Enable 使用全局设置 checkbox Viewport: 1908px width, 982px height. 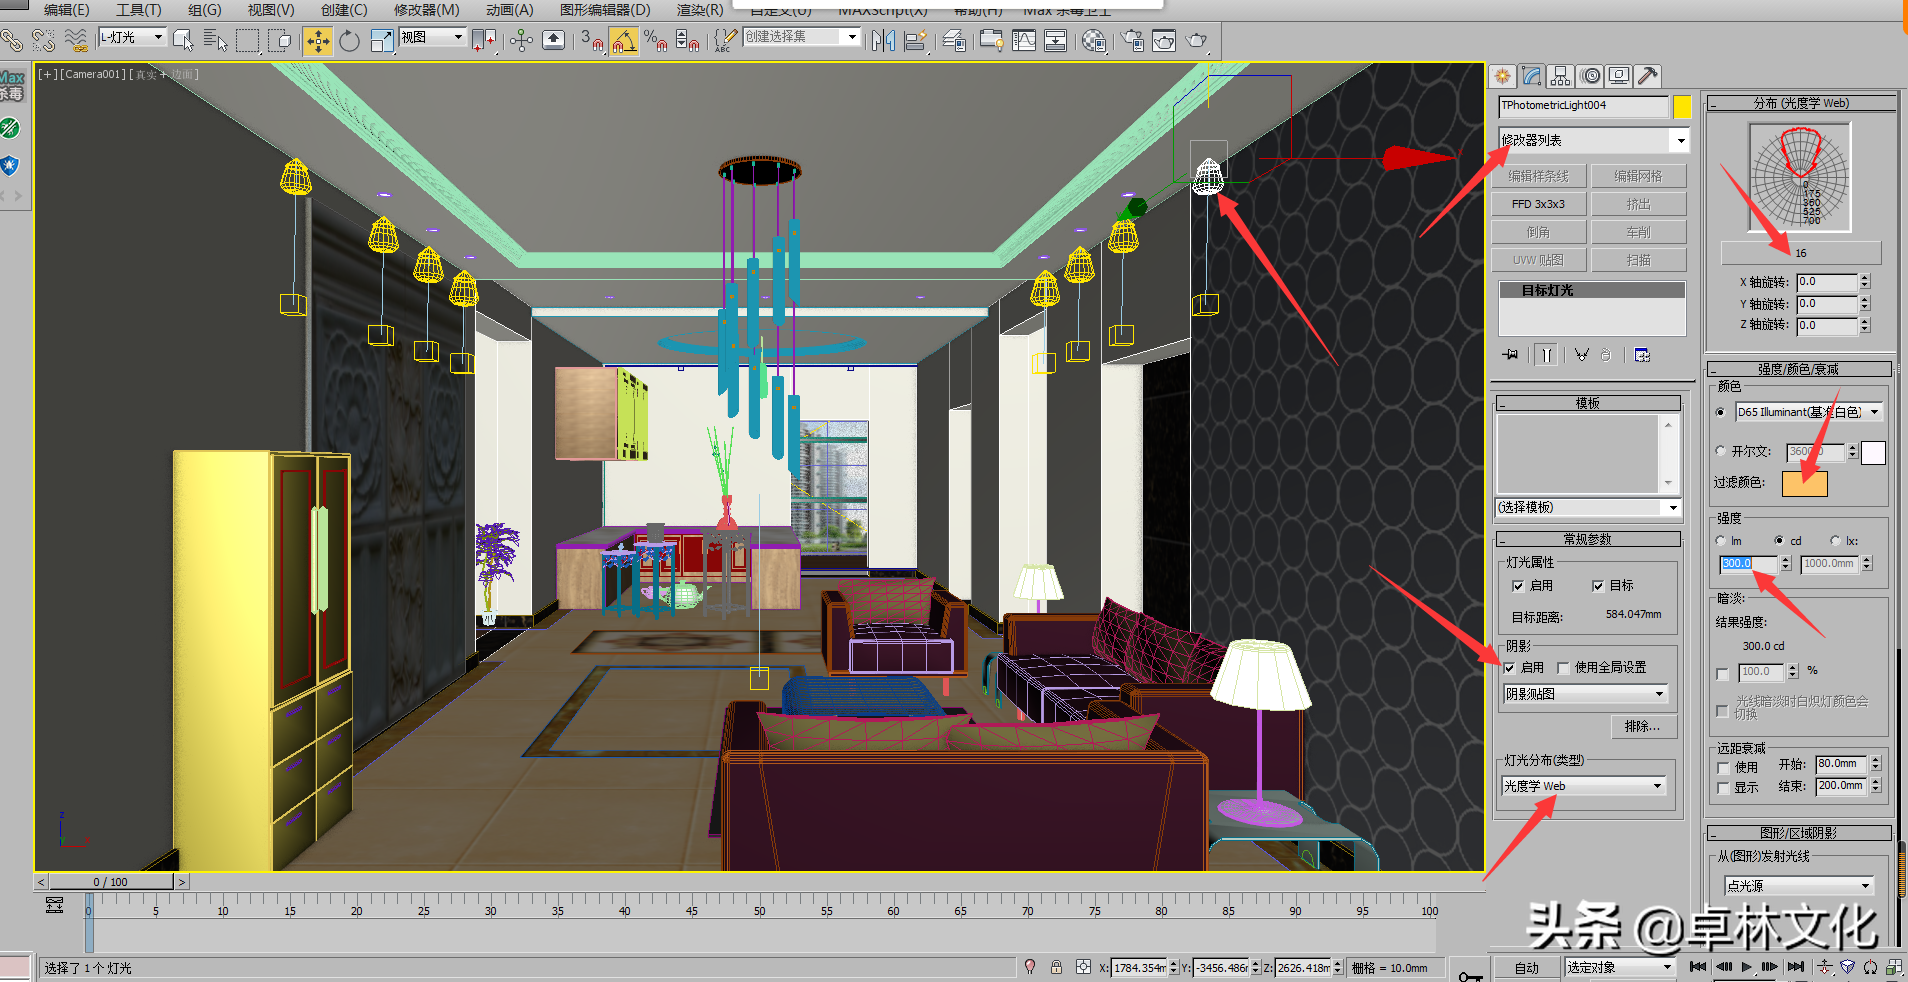[1563, 668]
